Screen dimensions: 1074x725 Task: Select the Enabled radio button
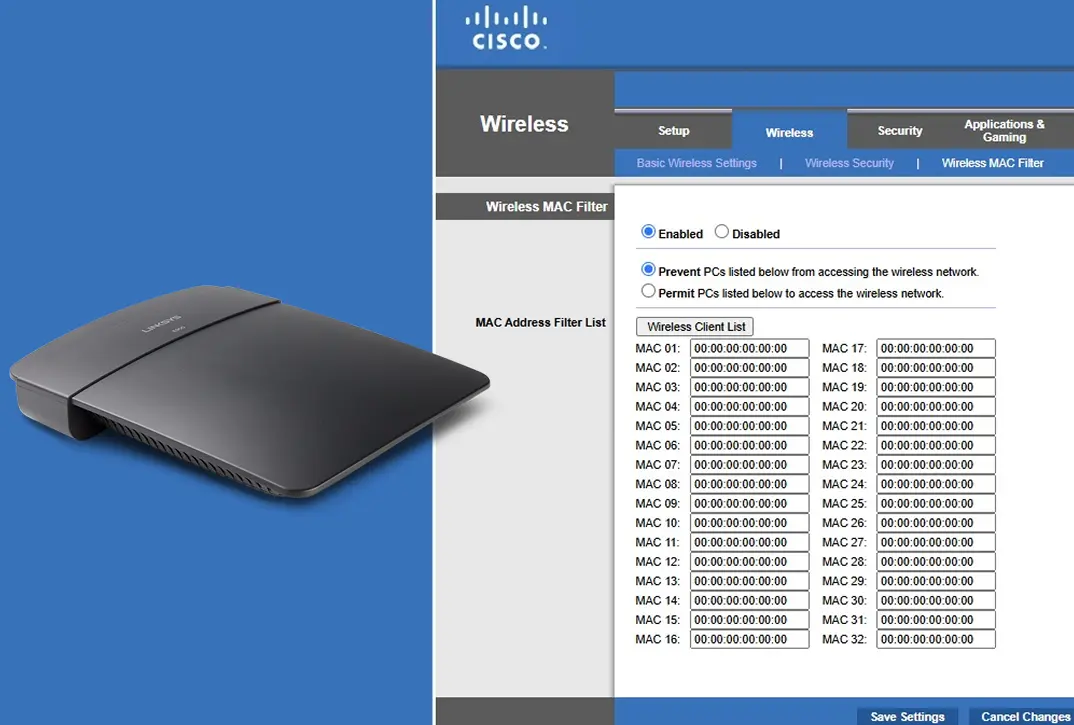tap(648, 232)
